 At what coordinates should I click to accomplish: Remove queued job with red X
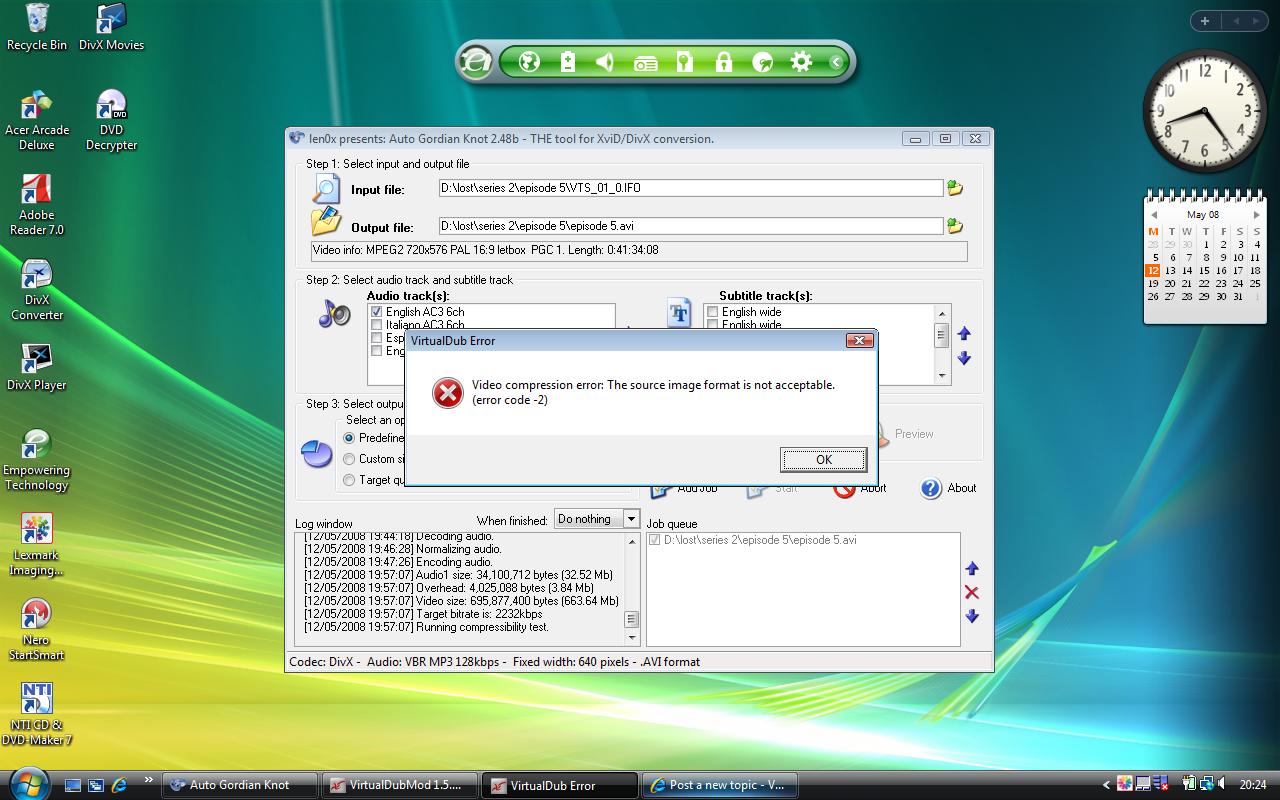[971, 592]
